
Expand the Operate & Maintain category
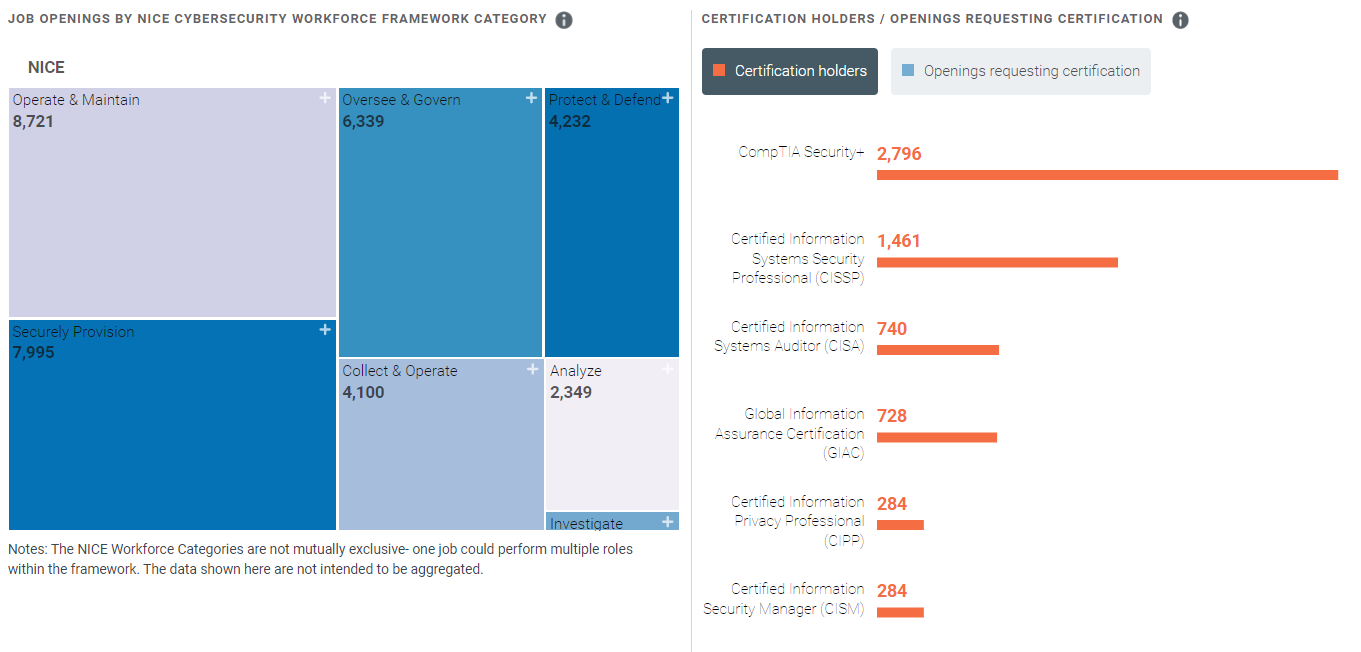[324, 98]
